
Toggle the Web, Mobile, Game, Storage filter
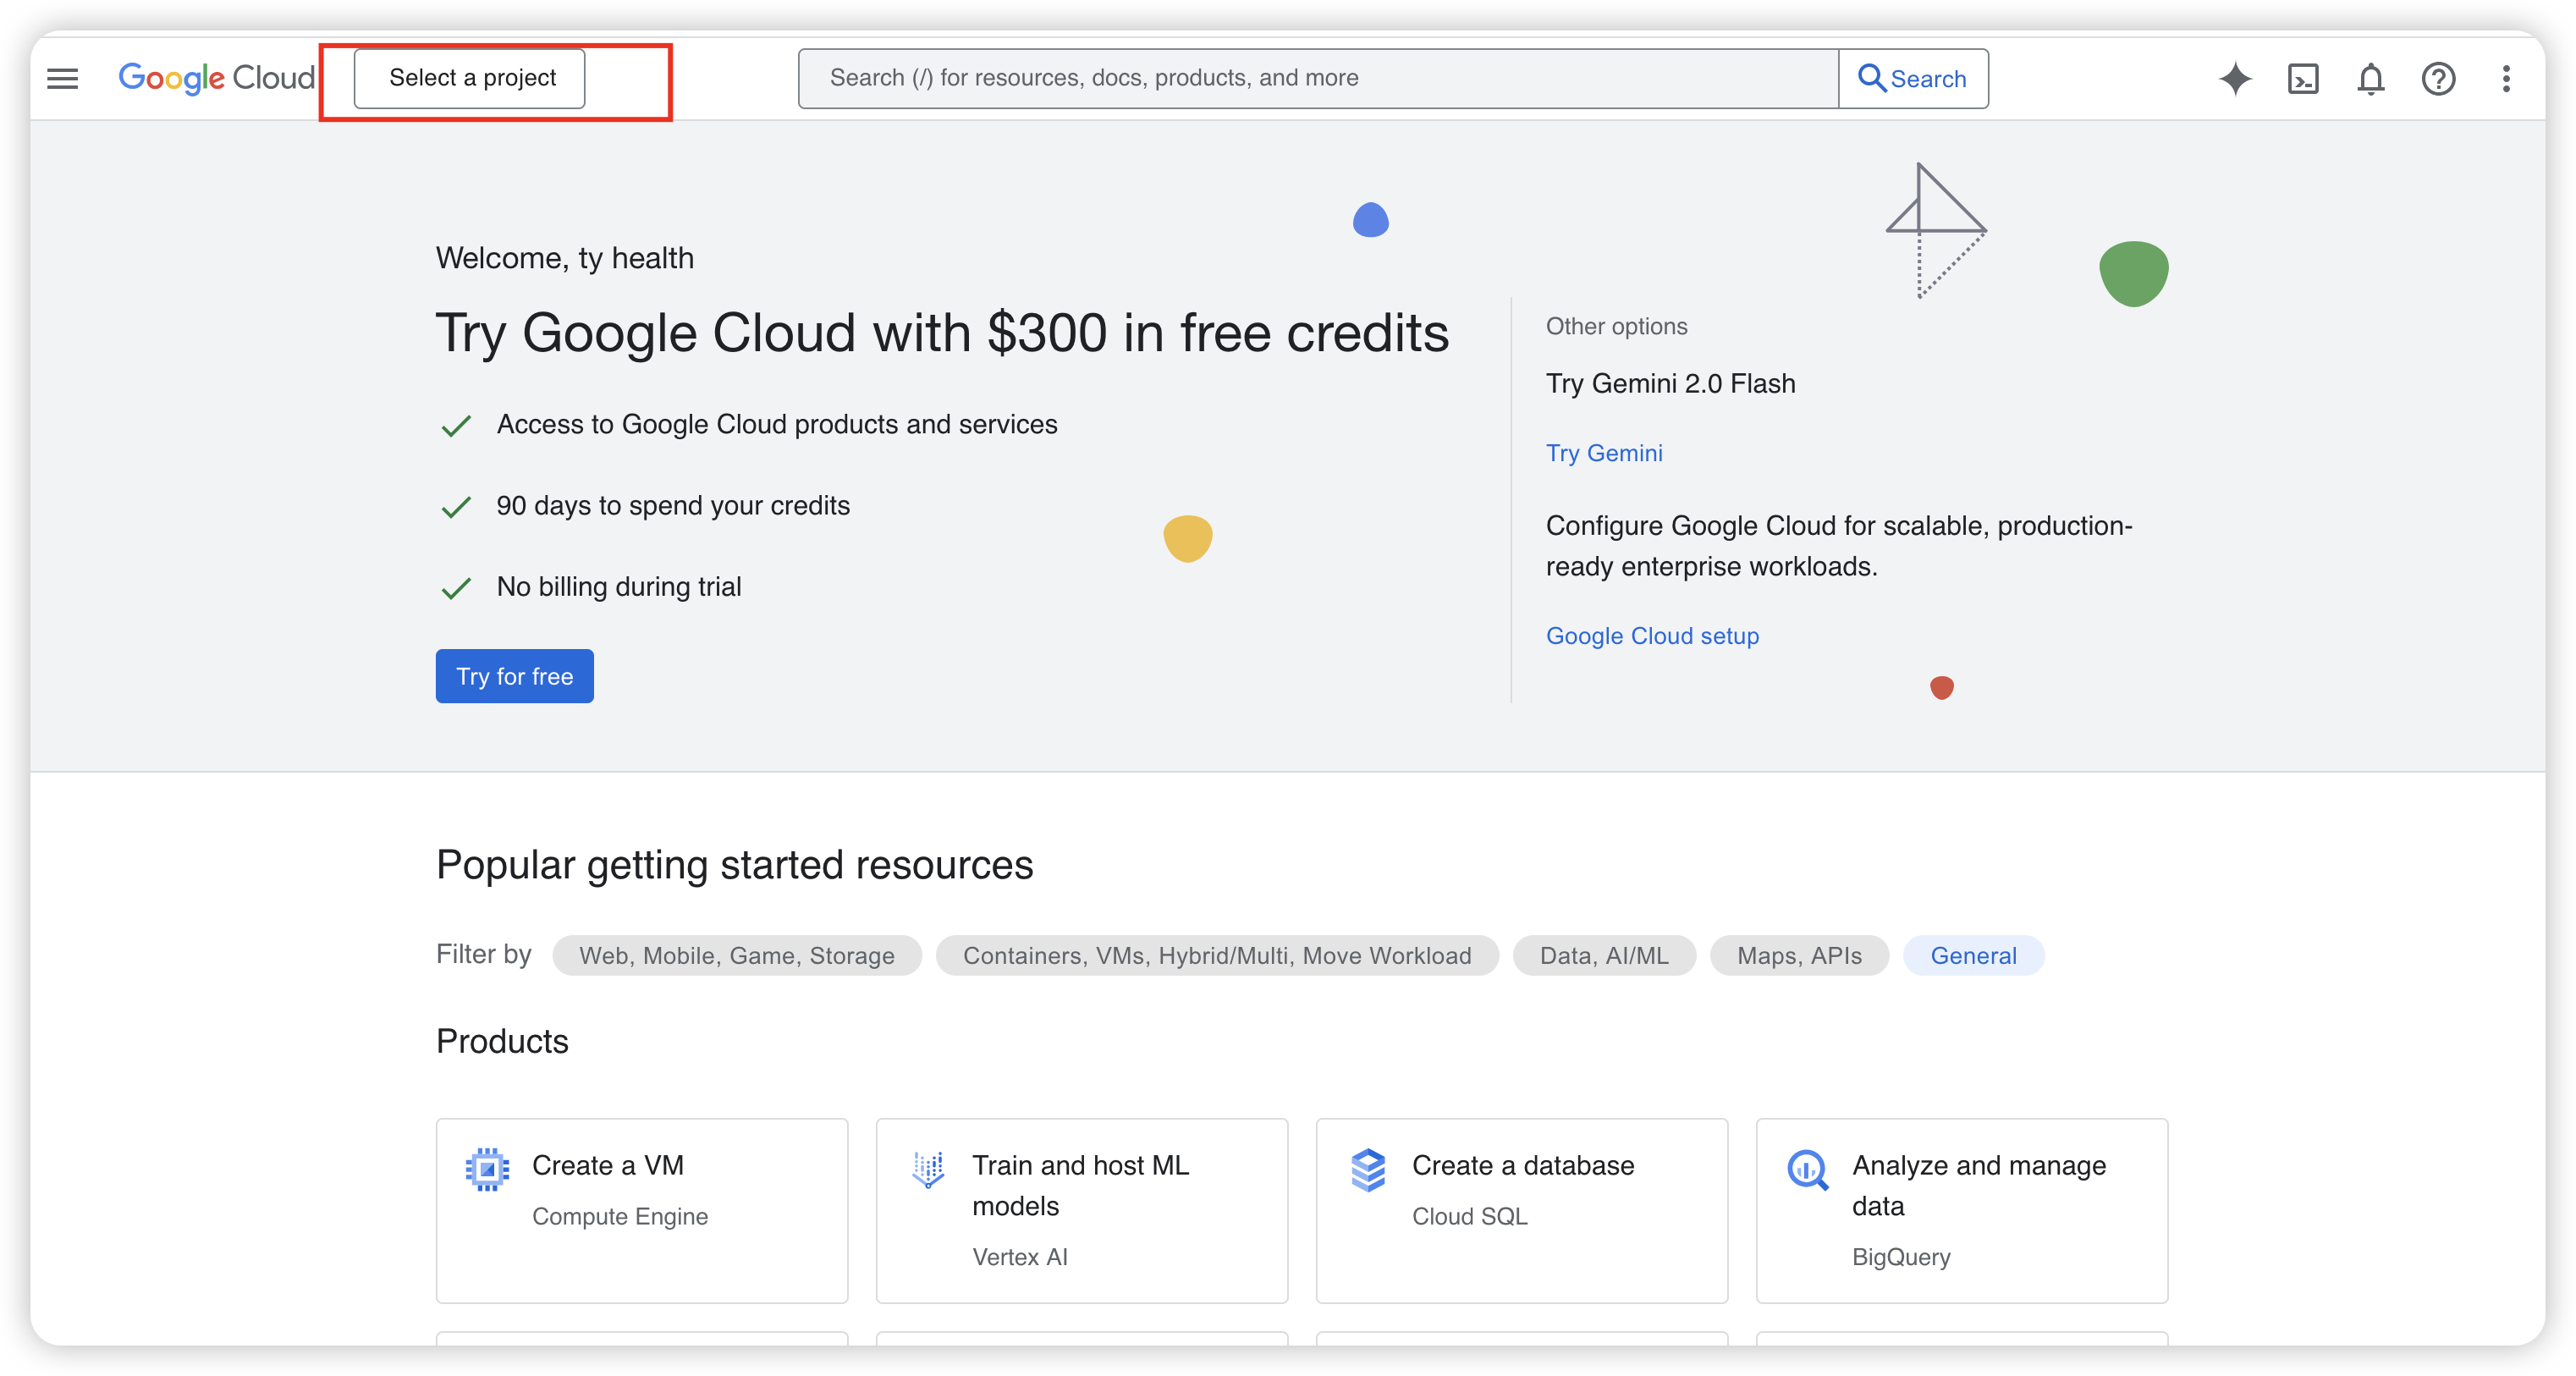point(736,955)
